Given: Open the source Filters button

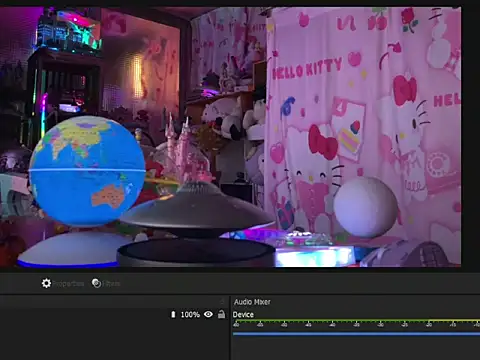Looking at the screenshot, I should click(x=106, y=283).
